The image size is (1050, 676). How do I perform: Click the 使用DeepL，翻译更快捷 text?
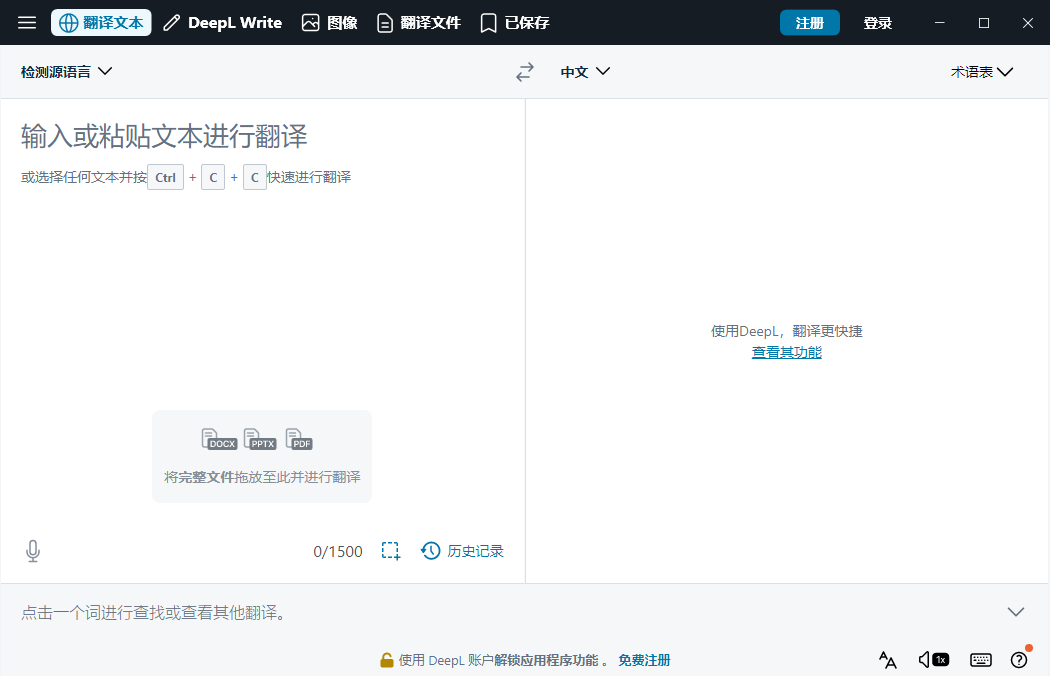point(787,331)
